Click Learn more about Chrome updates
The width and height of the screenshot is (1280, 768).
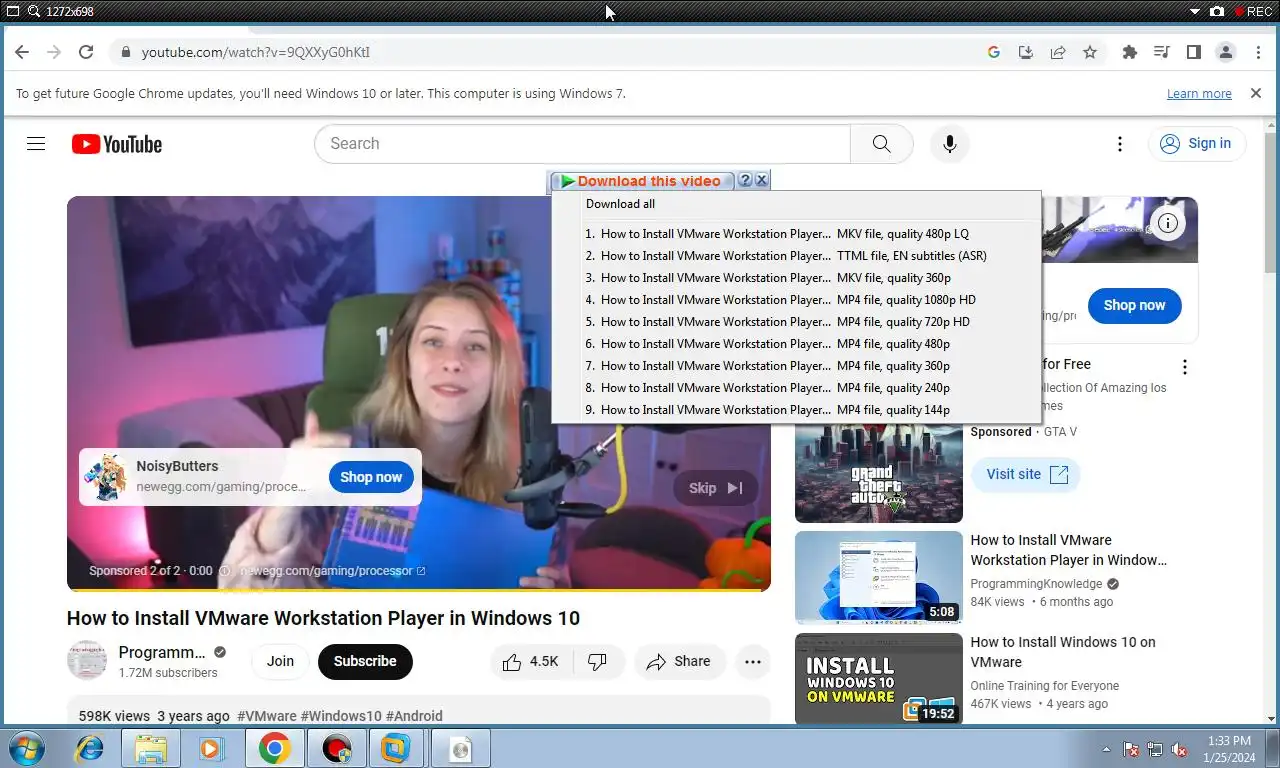click(x=1199, y=93)
